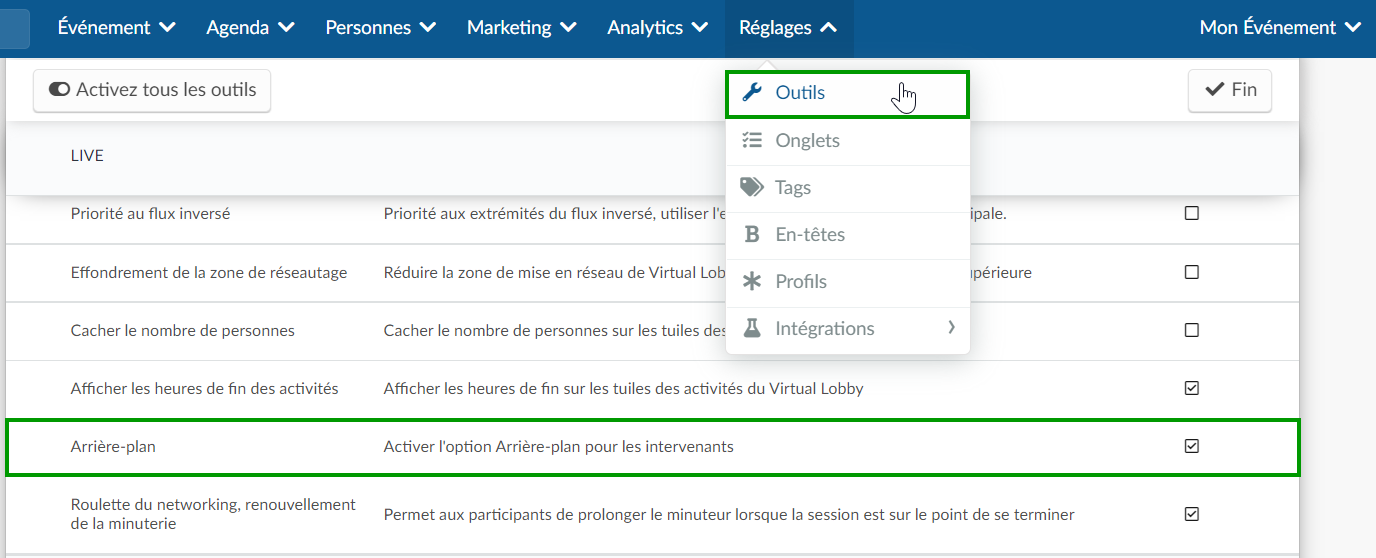
Task: Click Cacher le nombre de personnes label
Action: (x=183, y=331)
